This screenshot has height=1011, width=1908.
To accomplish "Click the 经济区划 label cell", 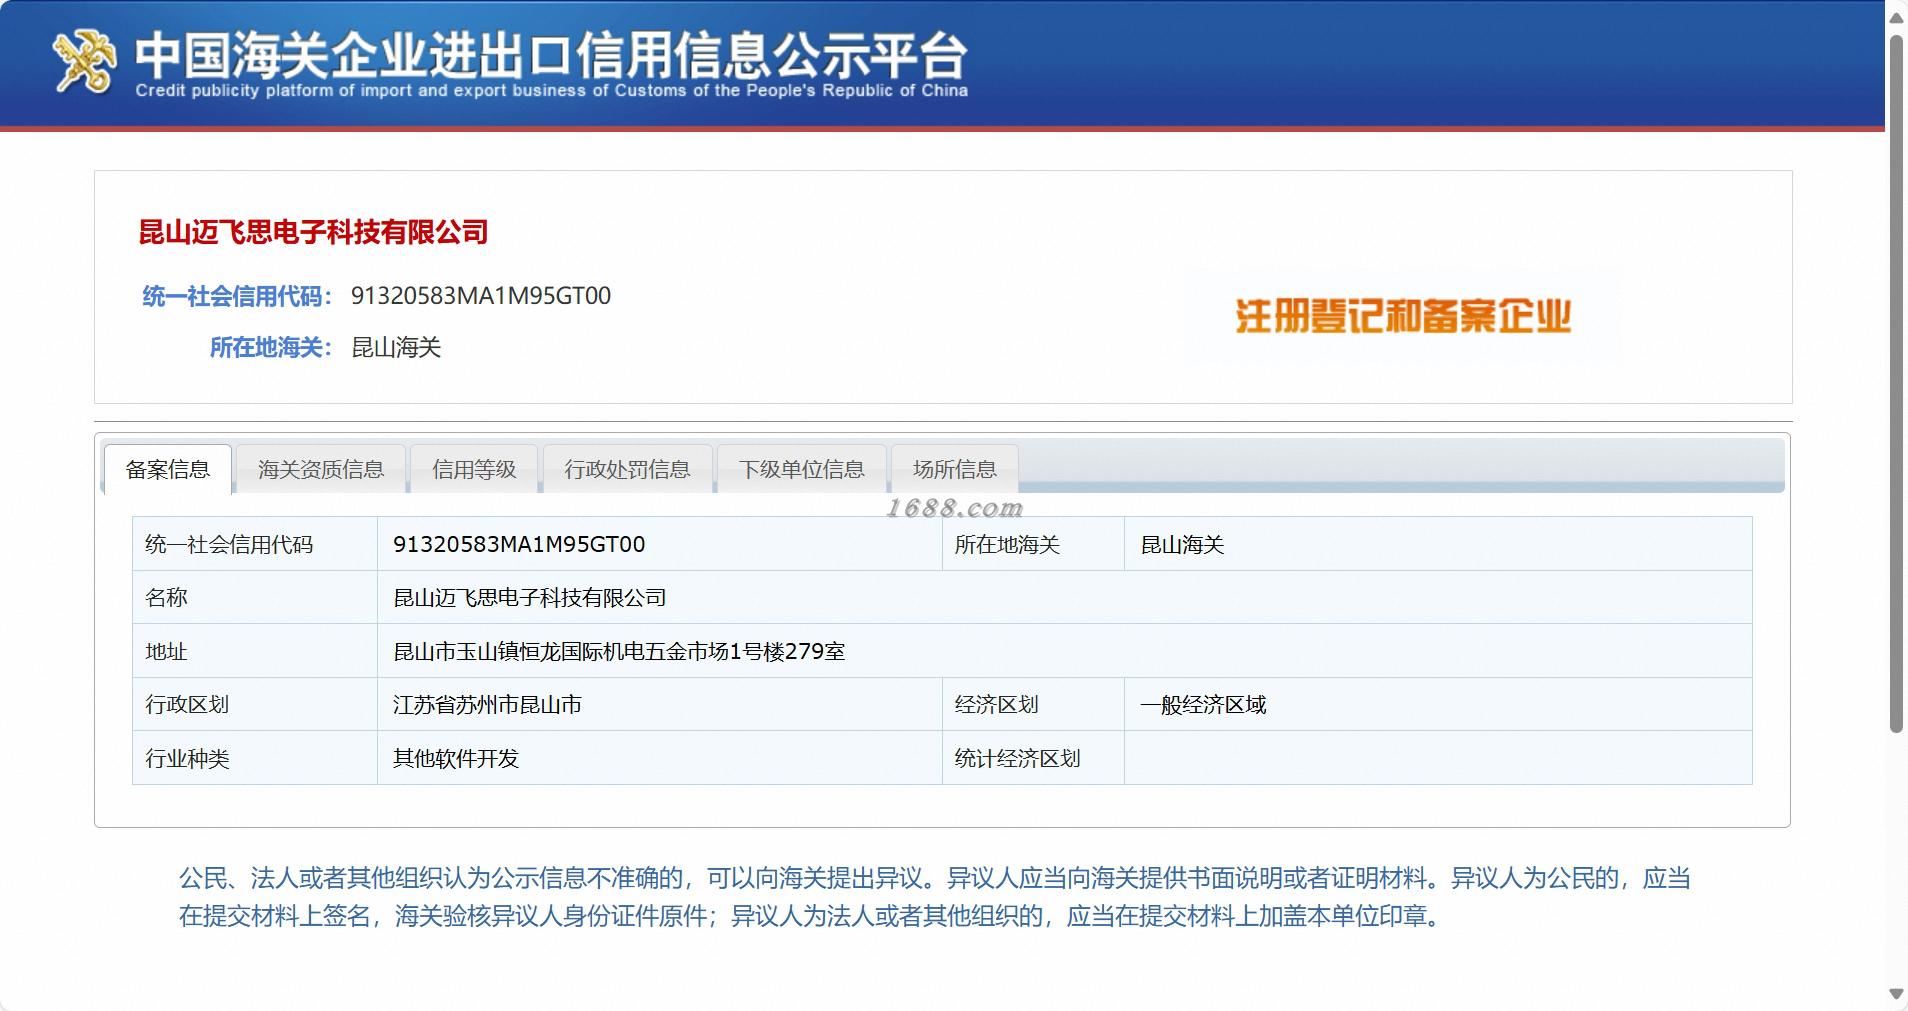I will (x=1033, y=705).
